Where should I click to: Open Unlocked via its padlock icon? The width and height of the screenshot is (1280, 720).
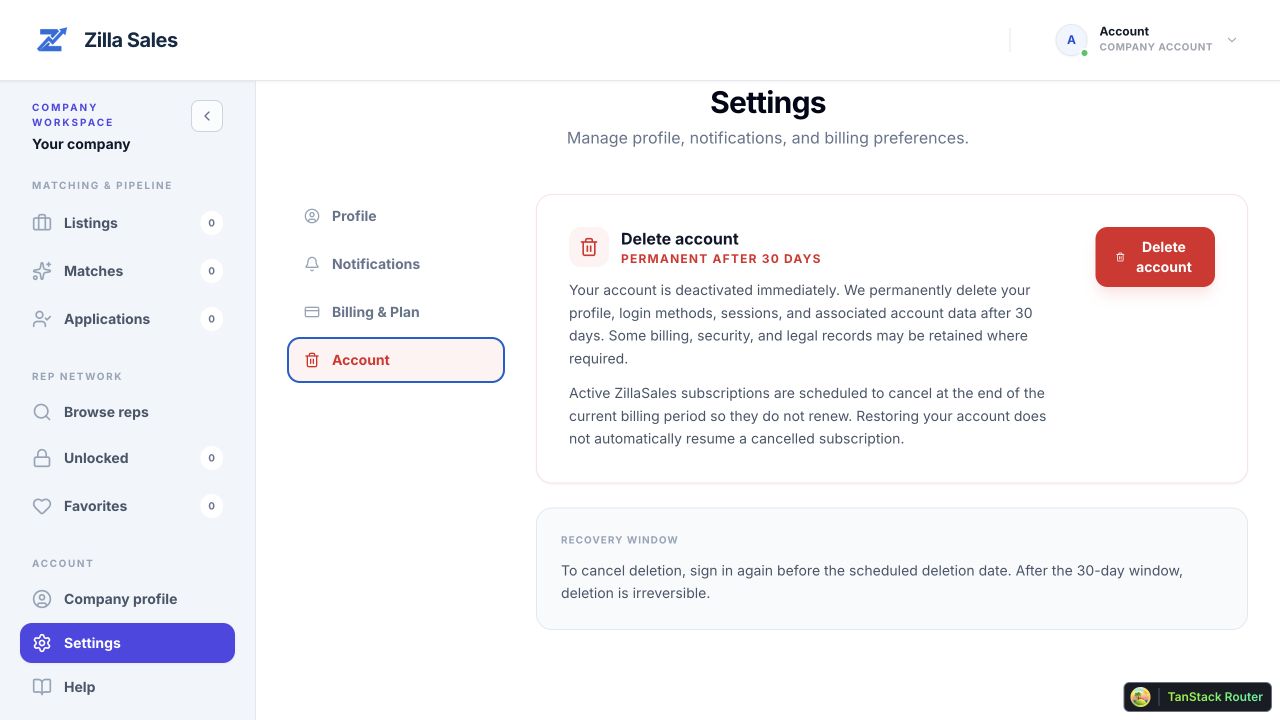pos(42,458)
